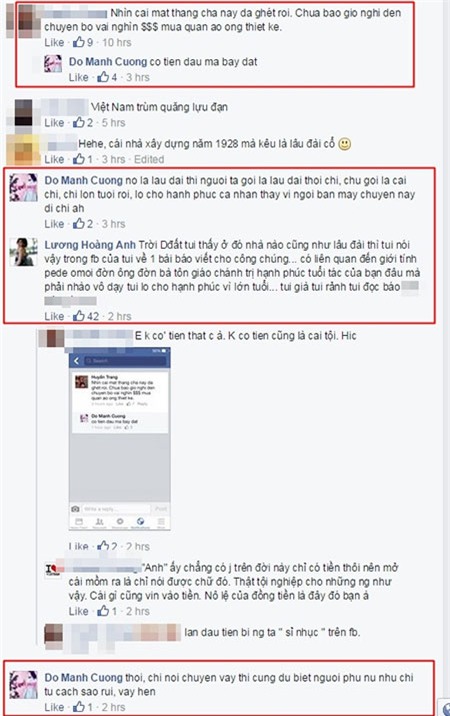Click thumbs-up icon on 'Nô lệ của đồng tiền' comment

pyautogui.click(x=103, y=611)
